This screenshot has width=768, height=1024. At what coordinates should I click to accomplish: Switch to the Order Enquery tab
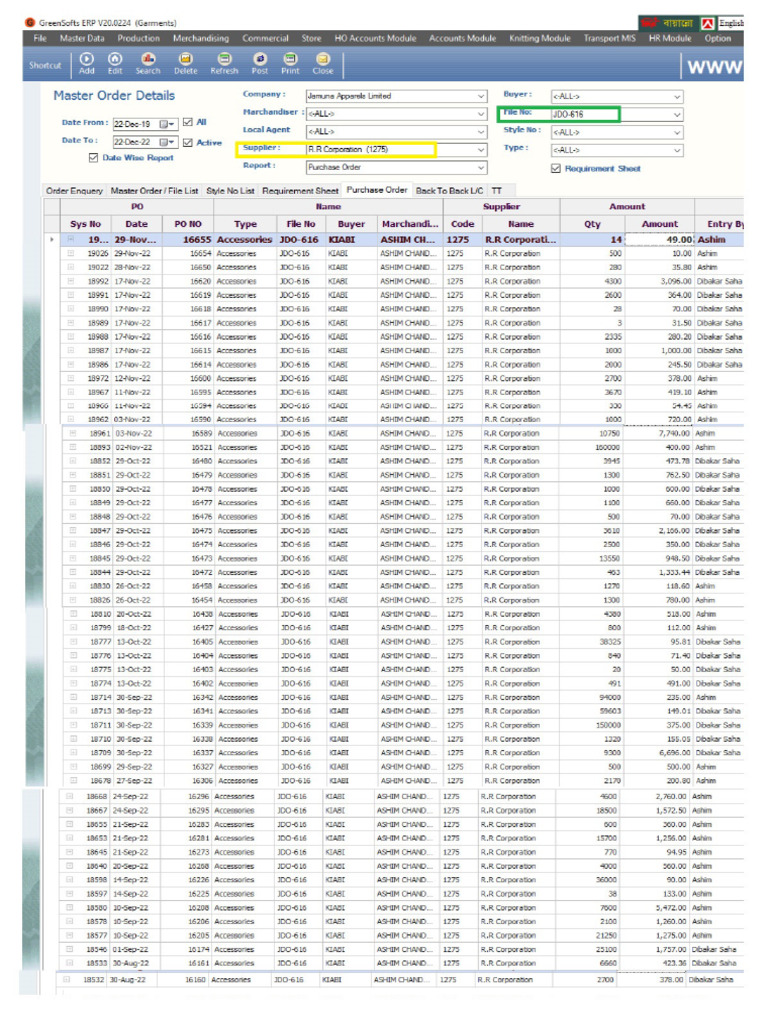pos(74,191)
